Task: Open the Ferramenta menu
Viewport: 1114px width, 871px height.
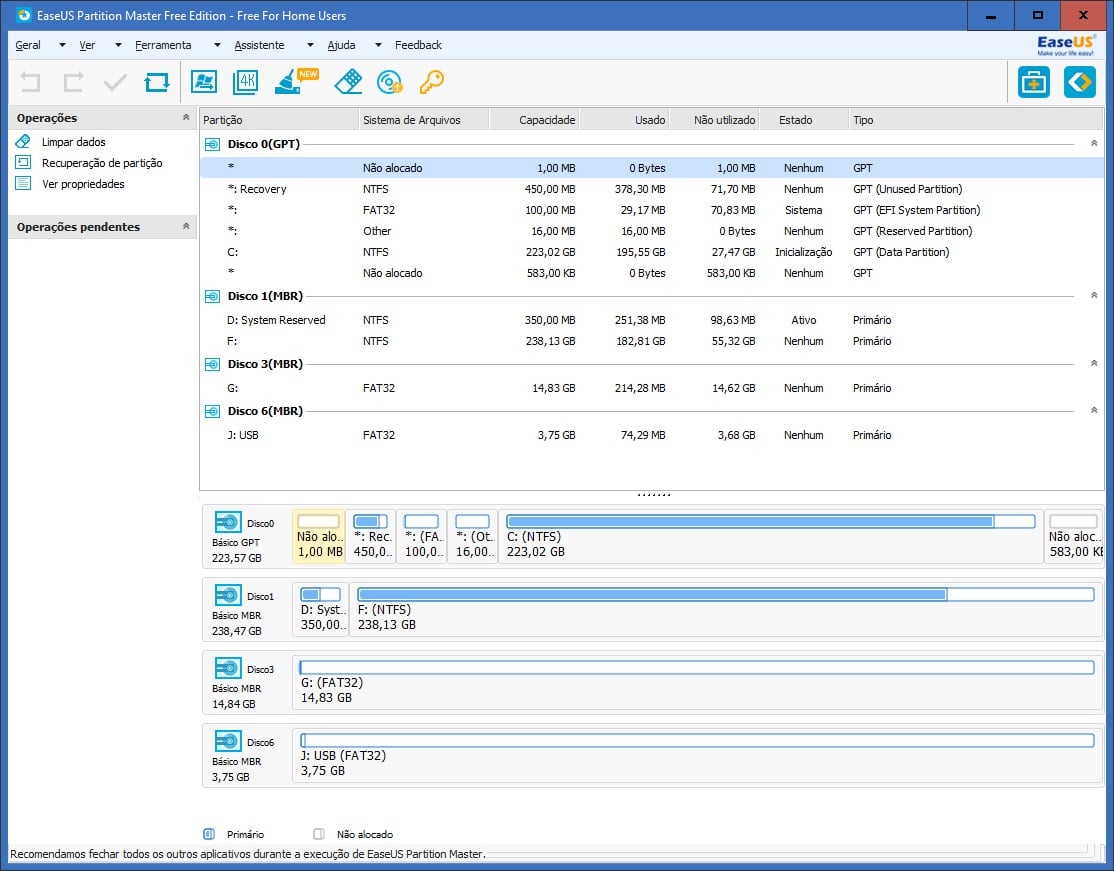Action: [x=163, y=45]
